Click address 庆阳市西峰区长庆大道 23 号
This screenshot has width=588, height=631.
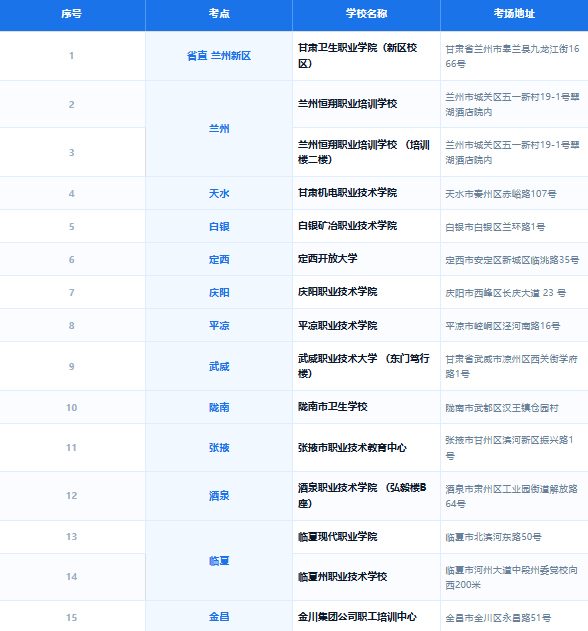[505, 293]
